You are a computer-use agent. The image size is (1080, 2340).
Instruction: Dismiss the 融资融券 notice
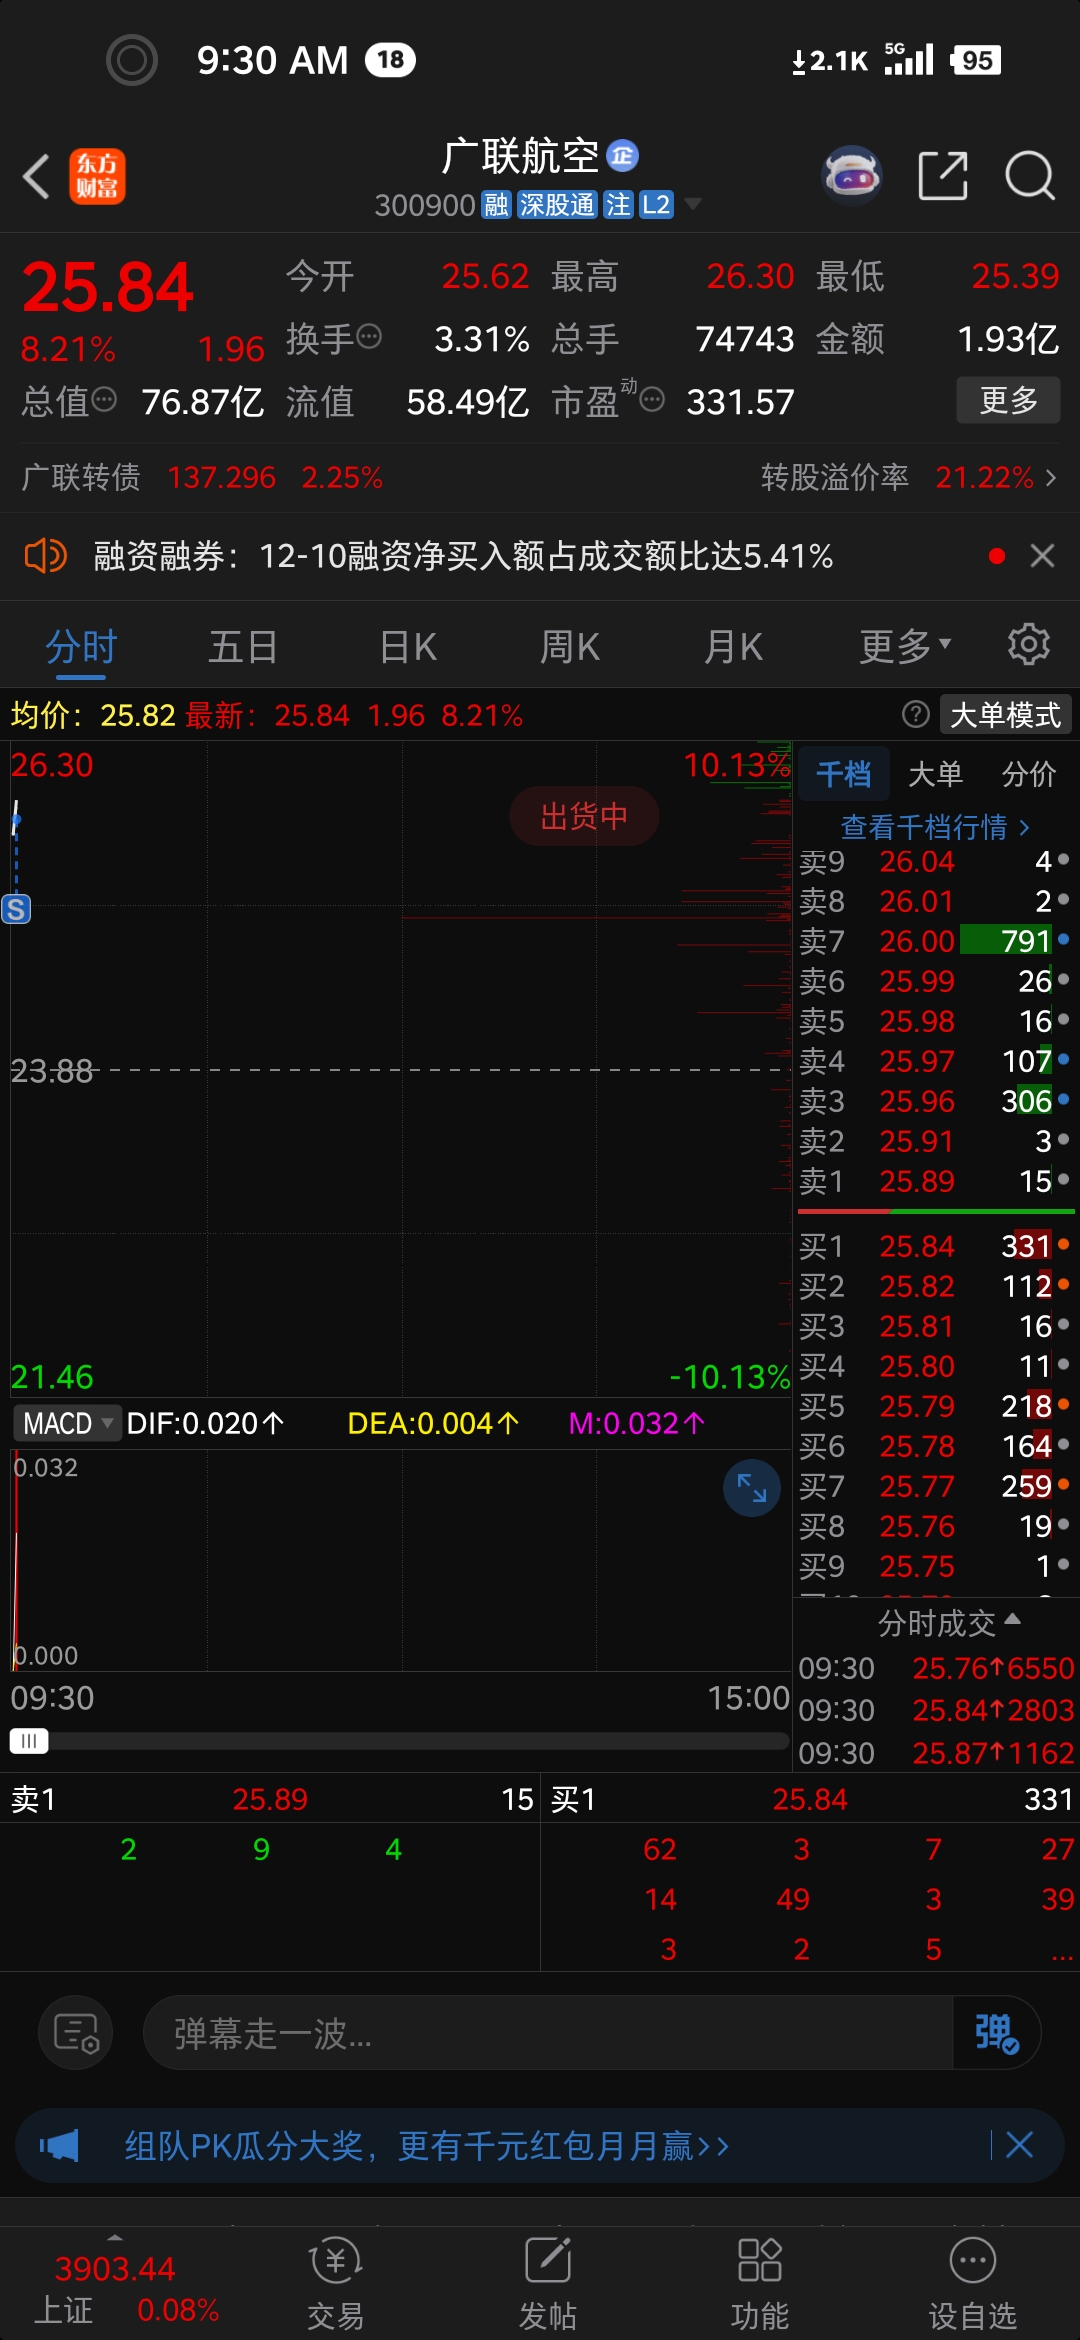coord(1043,555)
